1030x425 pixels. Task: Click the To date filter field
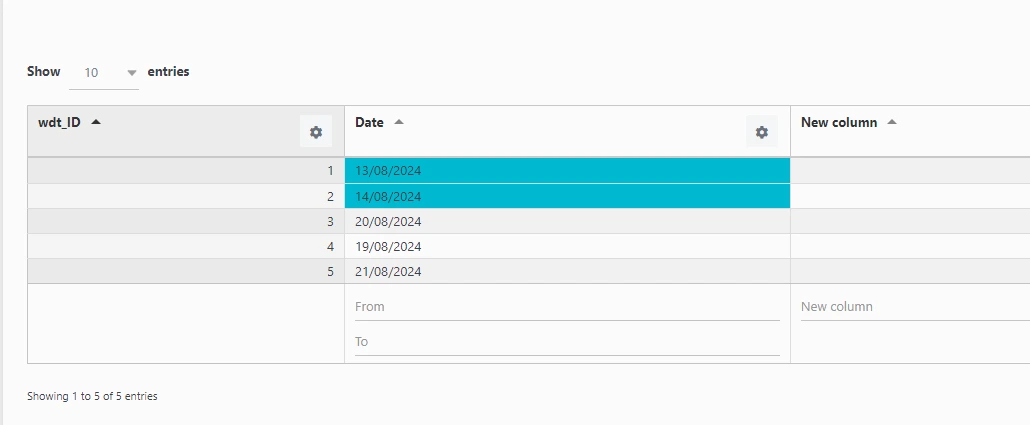(x=567, y=342)
